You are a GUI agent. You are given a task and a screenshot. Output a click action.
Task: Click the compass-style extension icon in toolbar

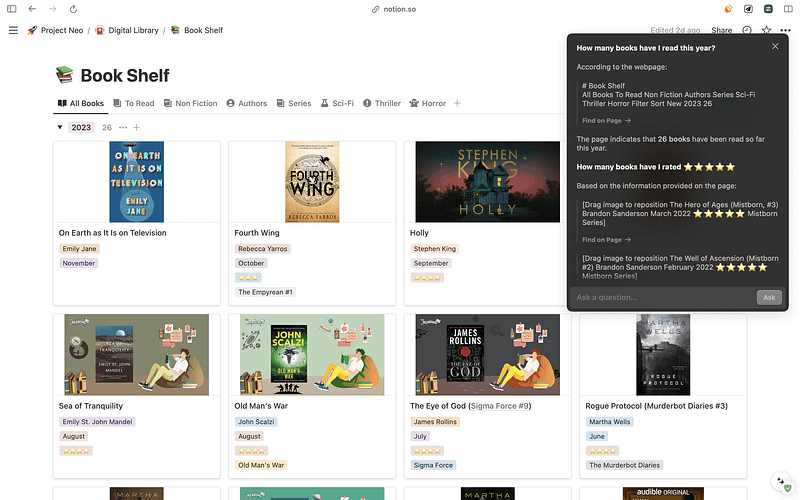point(748,9)
